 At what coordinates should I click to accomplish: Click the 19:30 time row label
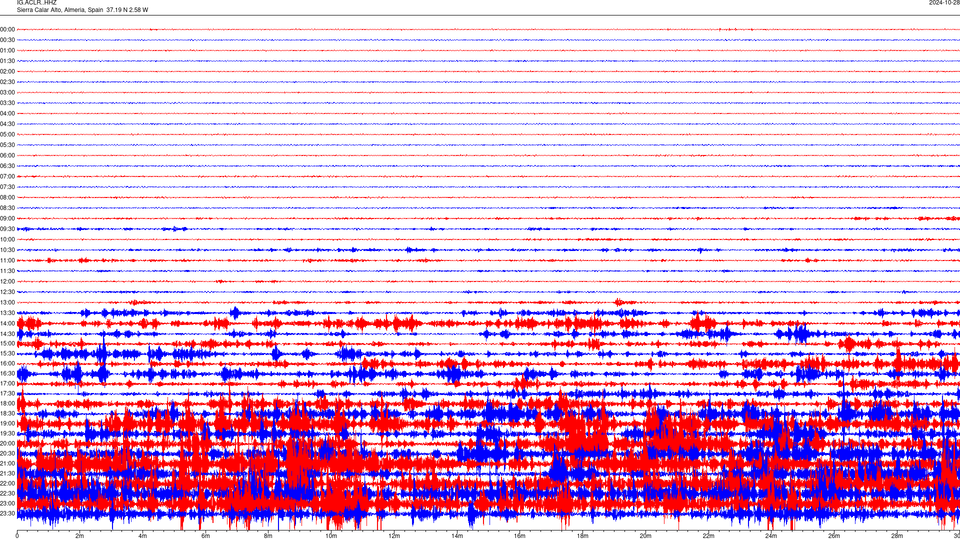click(7, 433)
